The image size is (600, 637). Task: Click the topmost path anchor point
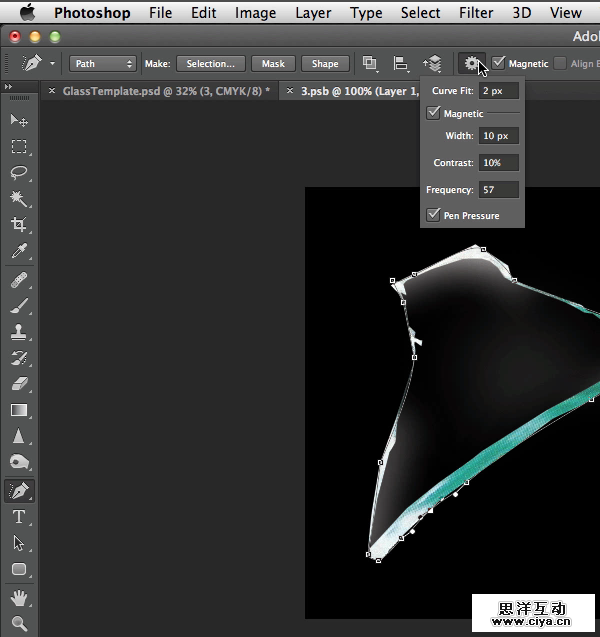[483, 249]
